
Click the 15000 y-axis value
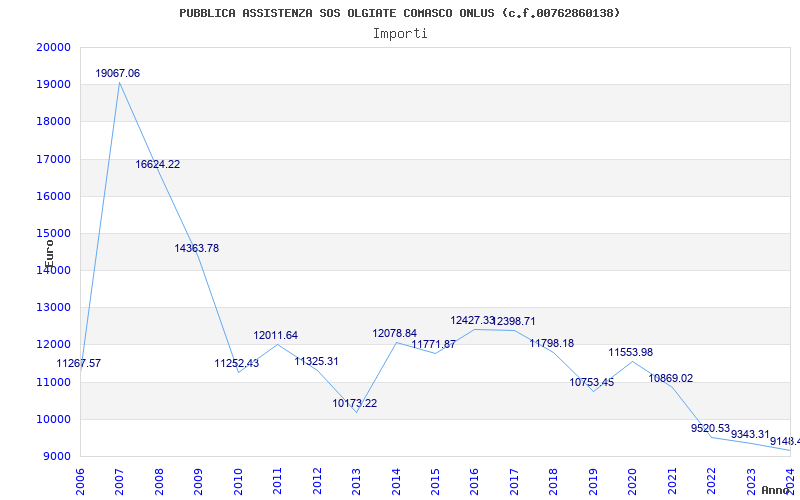[x=54, y=234]
